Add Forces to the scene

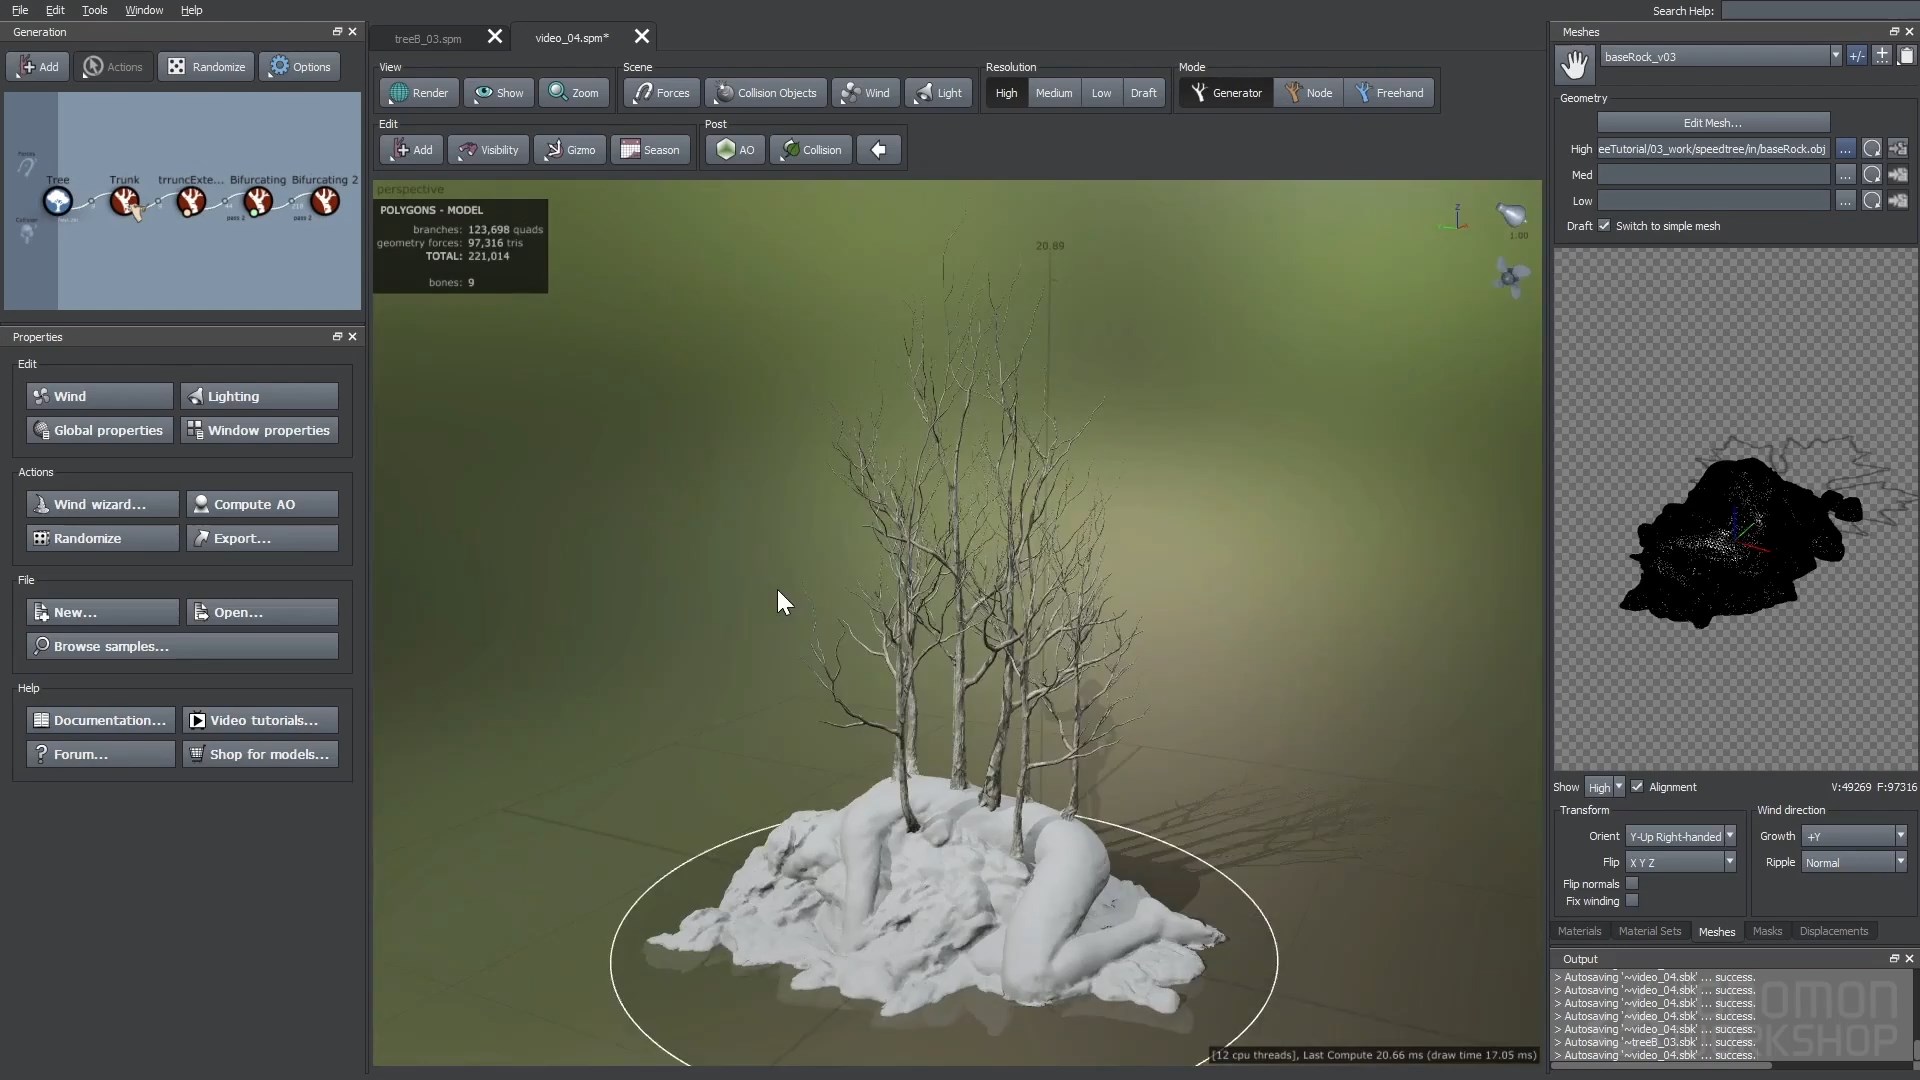[660, 92]
